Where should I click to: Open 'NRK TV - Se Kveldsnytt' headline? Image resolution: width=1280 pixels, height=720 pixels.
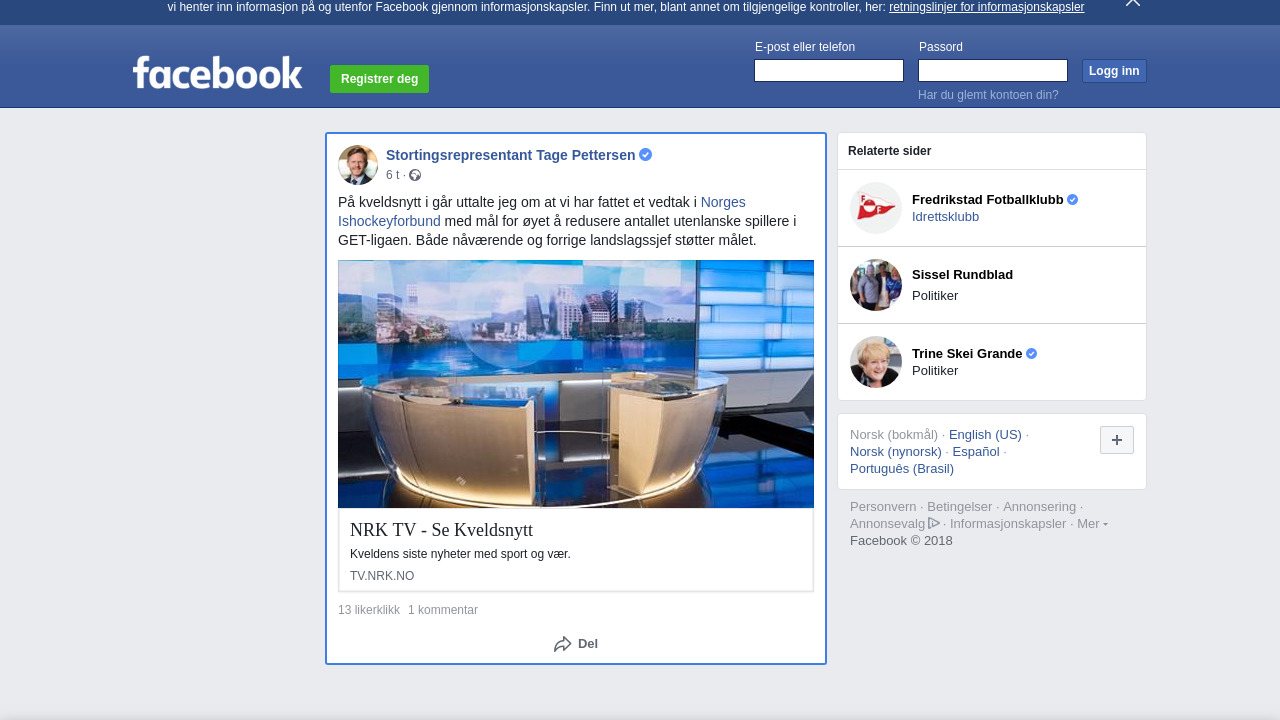point(441,530)
